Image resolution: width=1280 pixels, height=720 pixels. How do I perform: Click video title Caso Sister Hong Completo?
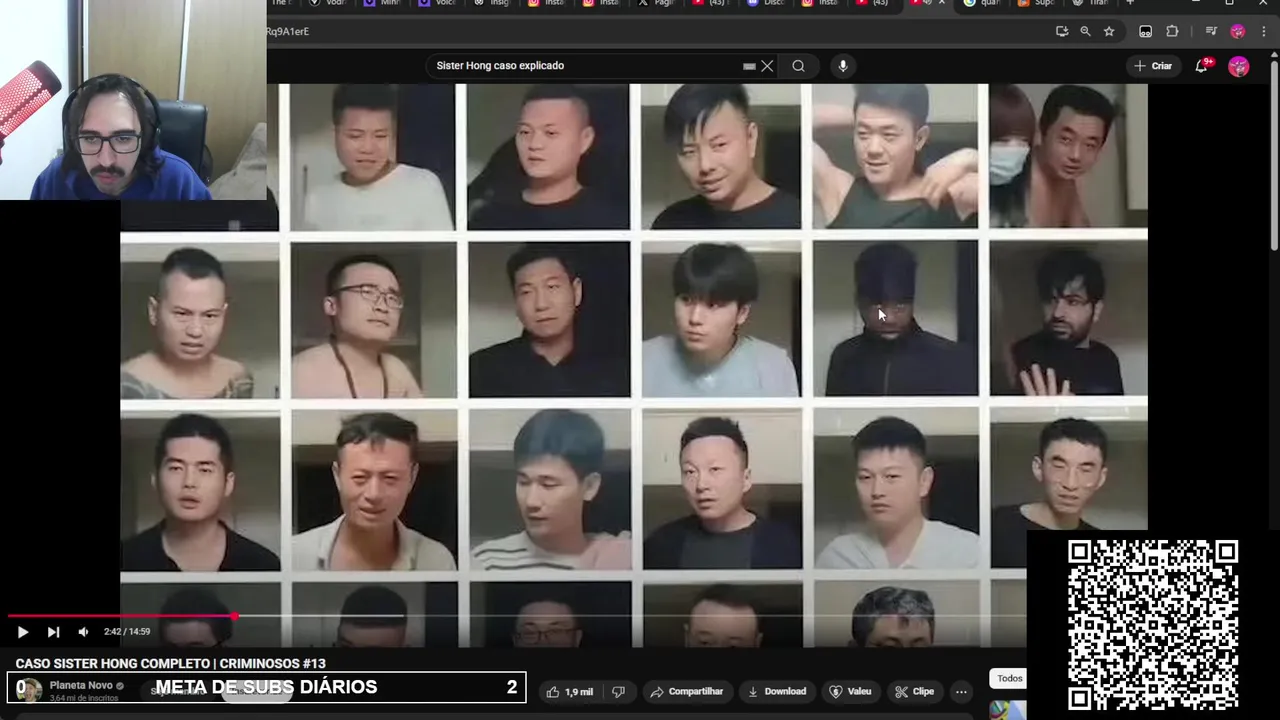pos(171,664)
